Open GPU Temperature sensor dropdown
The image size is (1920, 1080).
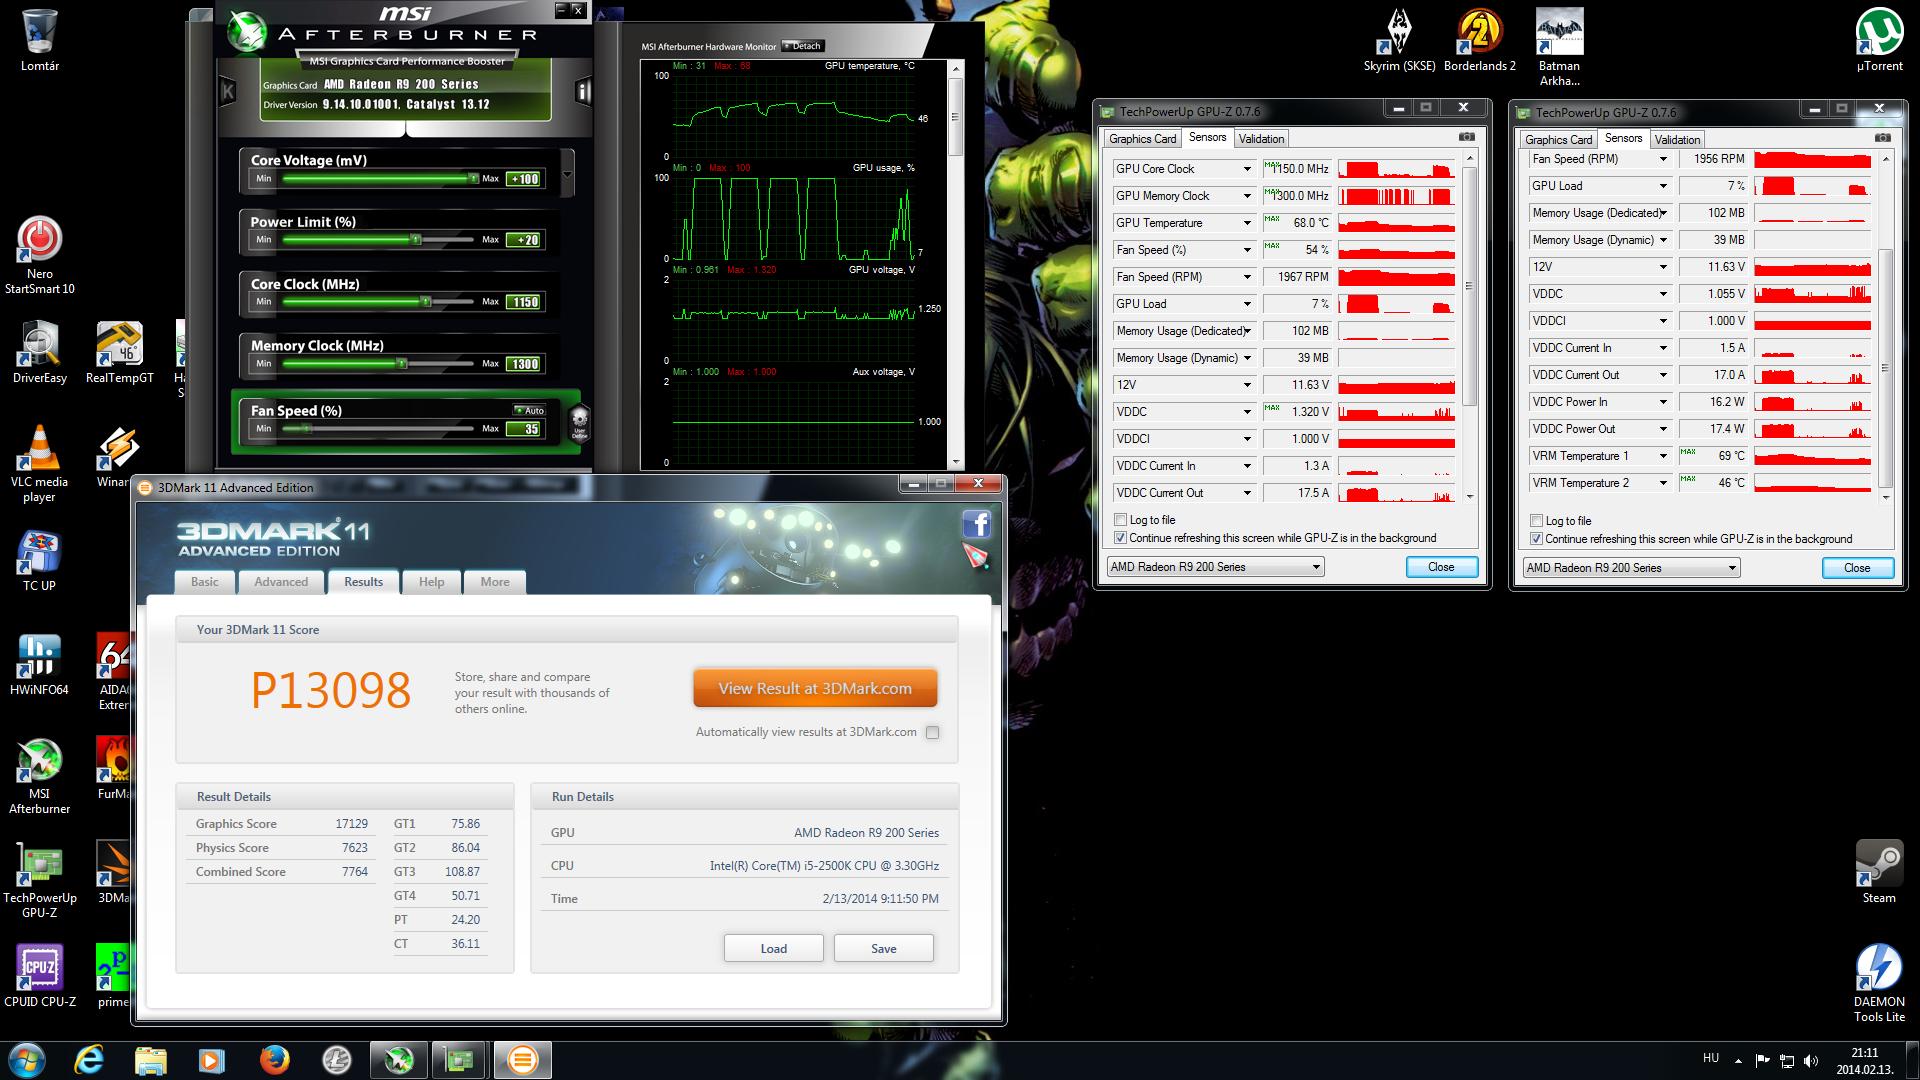[1247, 223]
